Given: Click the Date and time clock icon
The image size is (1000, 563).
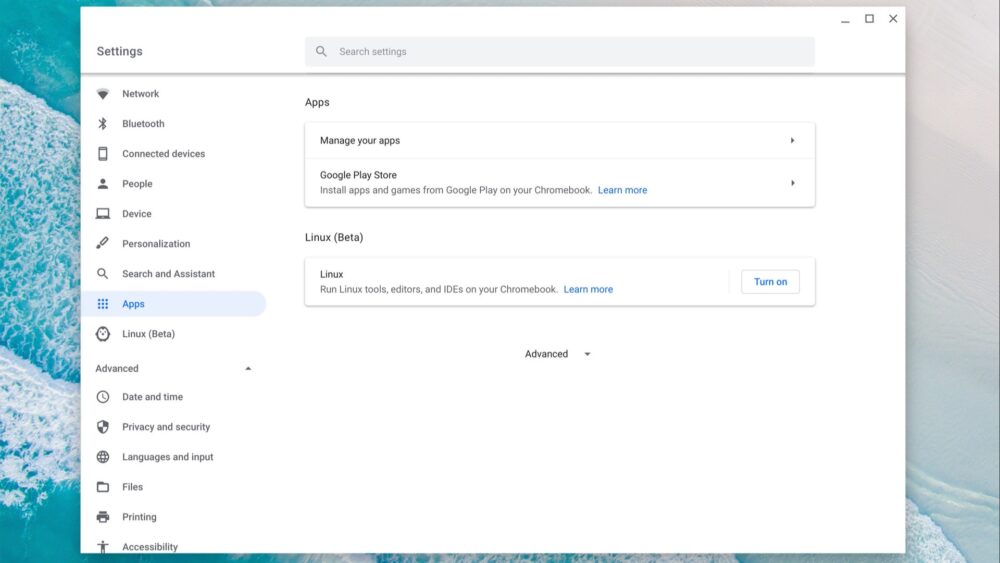Looking at the screenshot, I should tap(103, 397).
